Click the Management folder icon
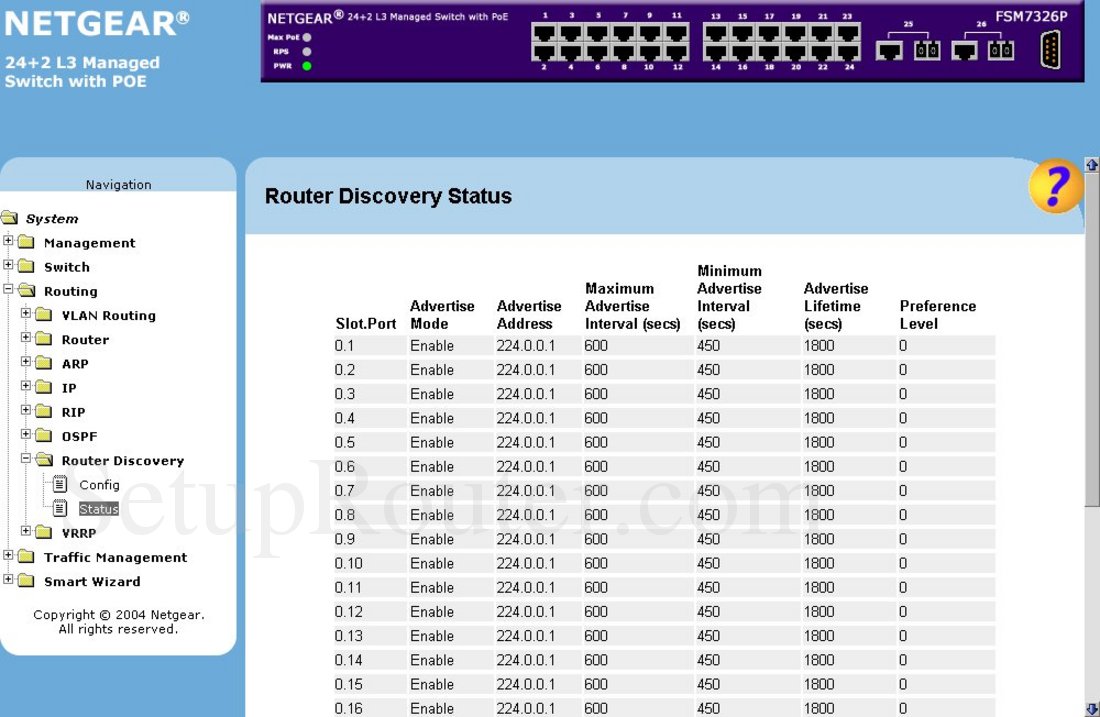1100x717 pixels. 27,242
